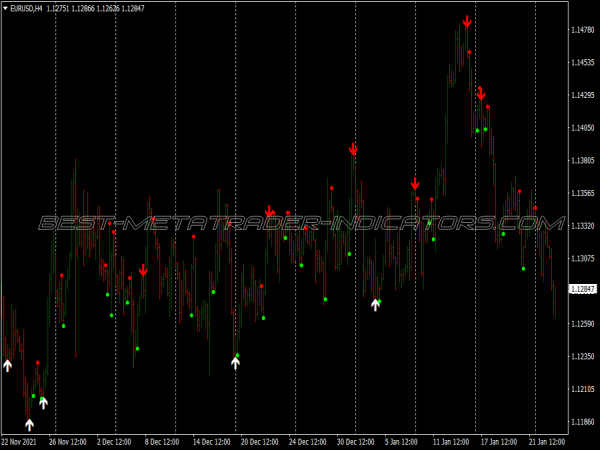The height and width of the screenshot is (450, 600).
Task: Select the 21 Jan 12:00 time axis label
Action: click(547, 442)
